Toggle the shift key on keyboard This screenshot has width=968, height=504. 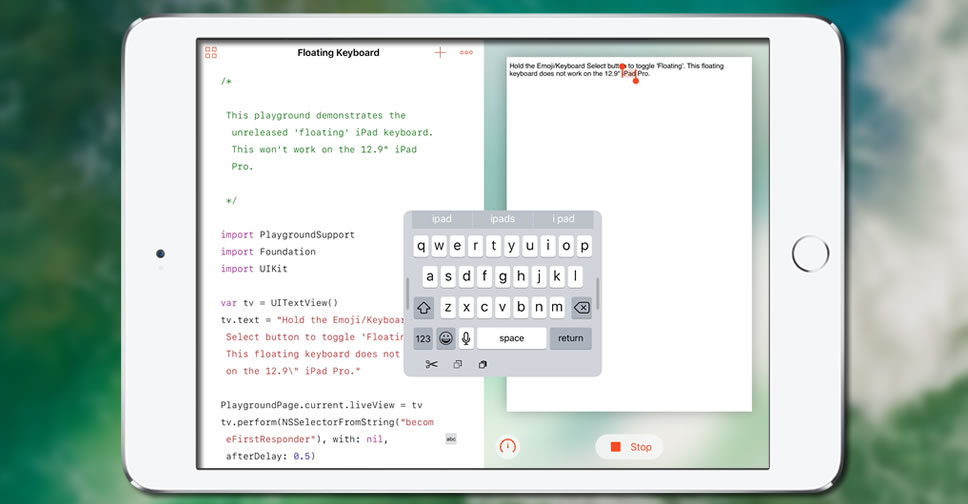point(424,308)
